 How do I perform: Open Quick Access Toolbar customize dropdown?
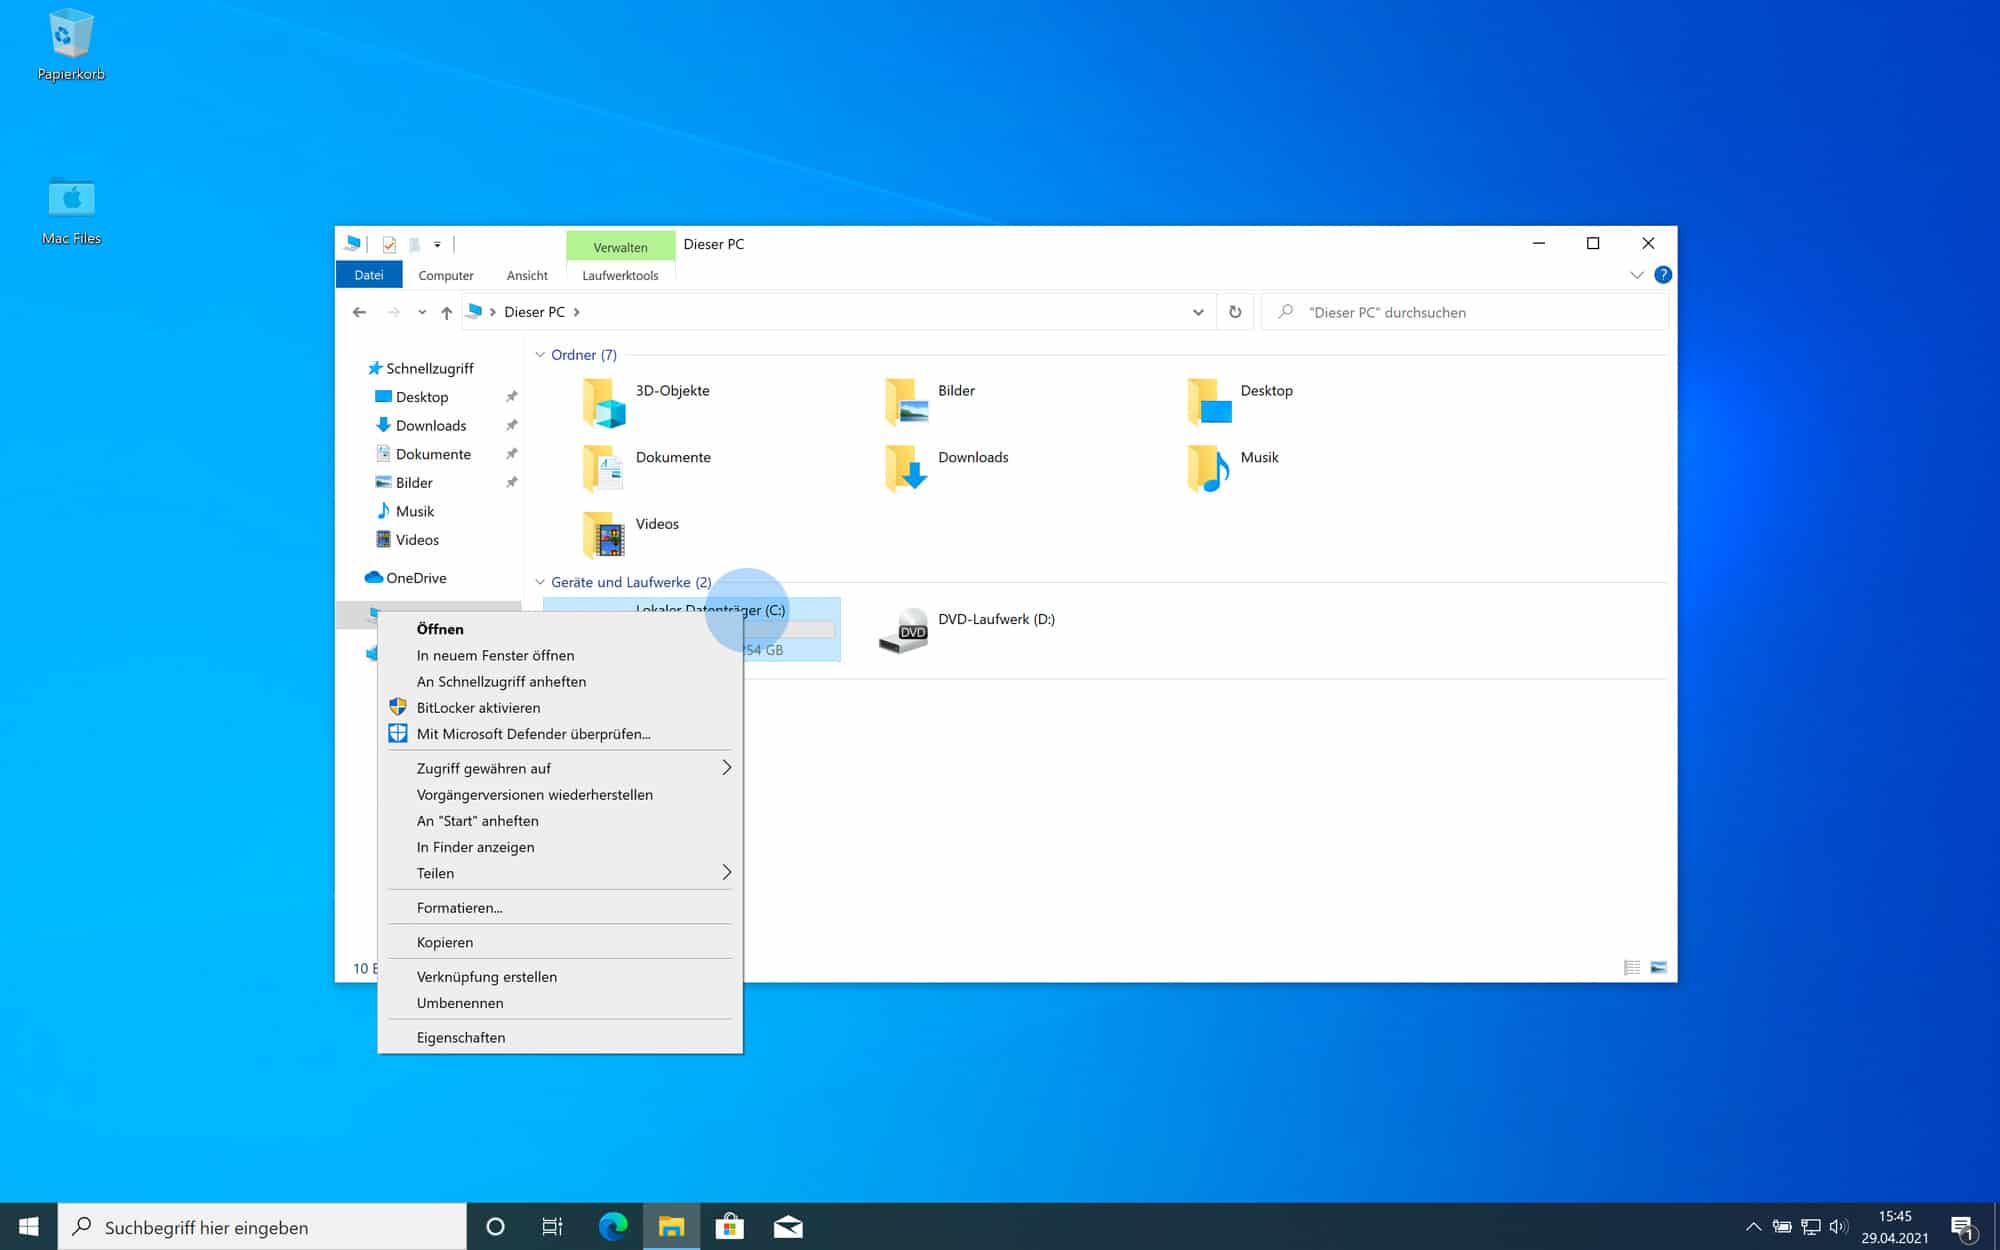click(437, 244)
